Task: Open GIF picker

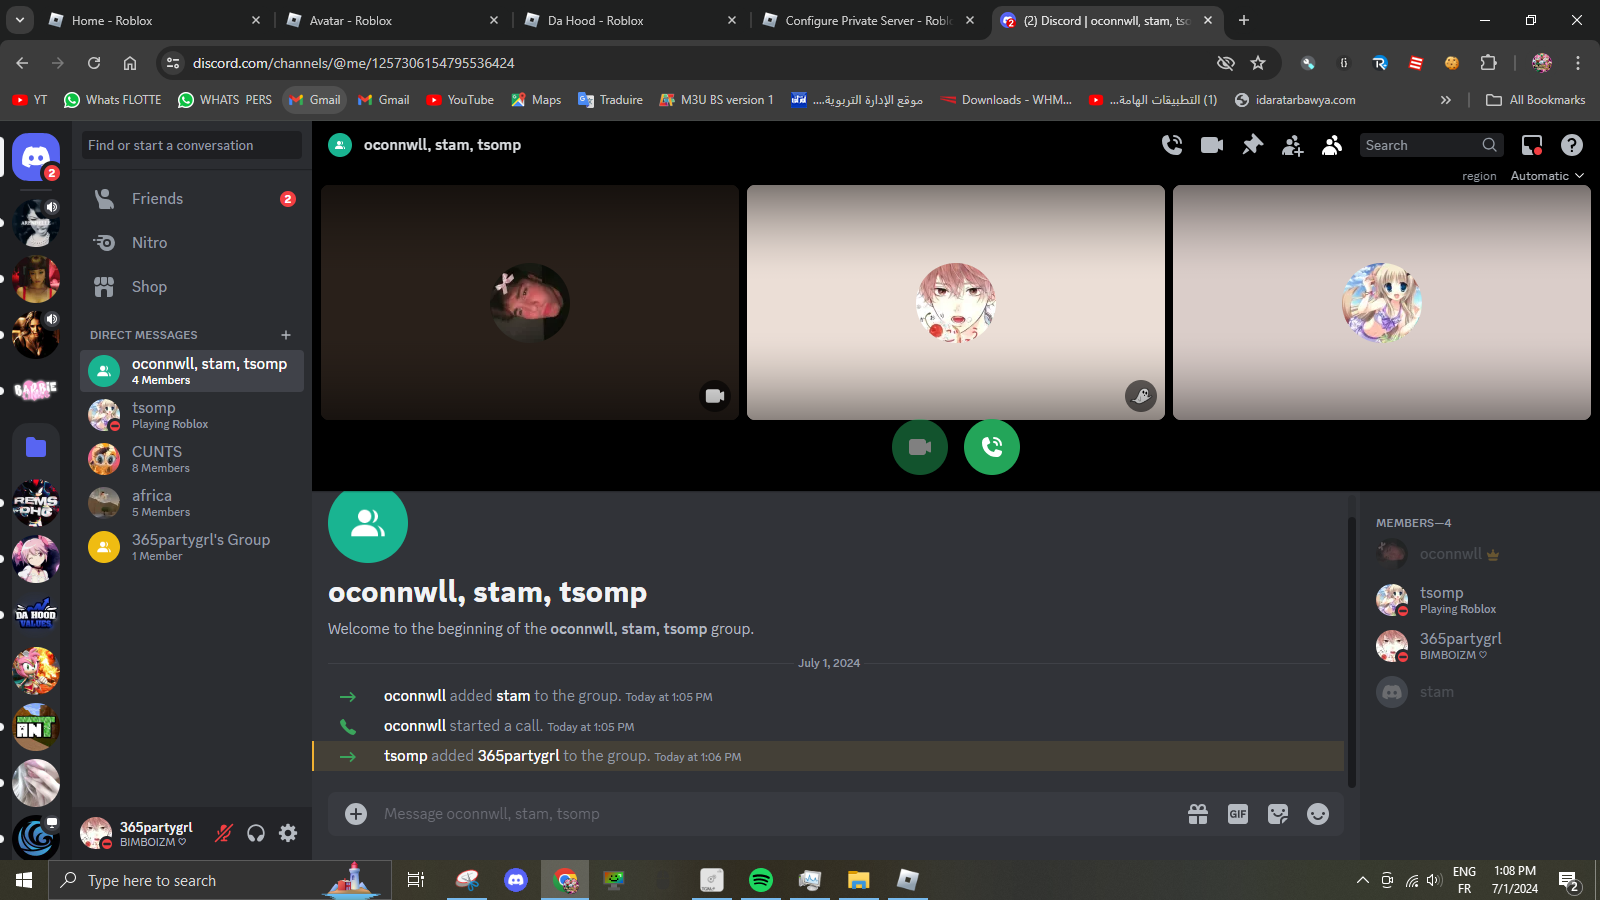Action: click(x=1238, y=814)
